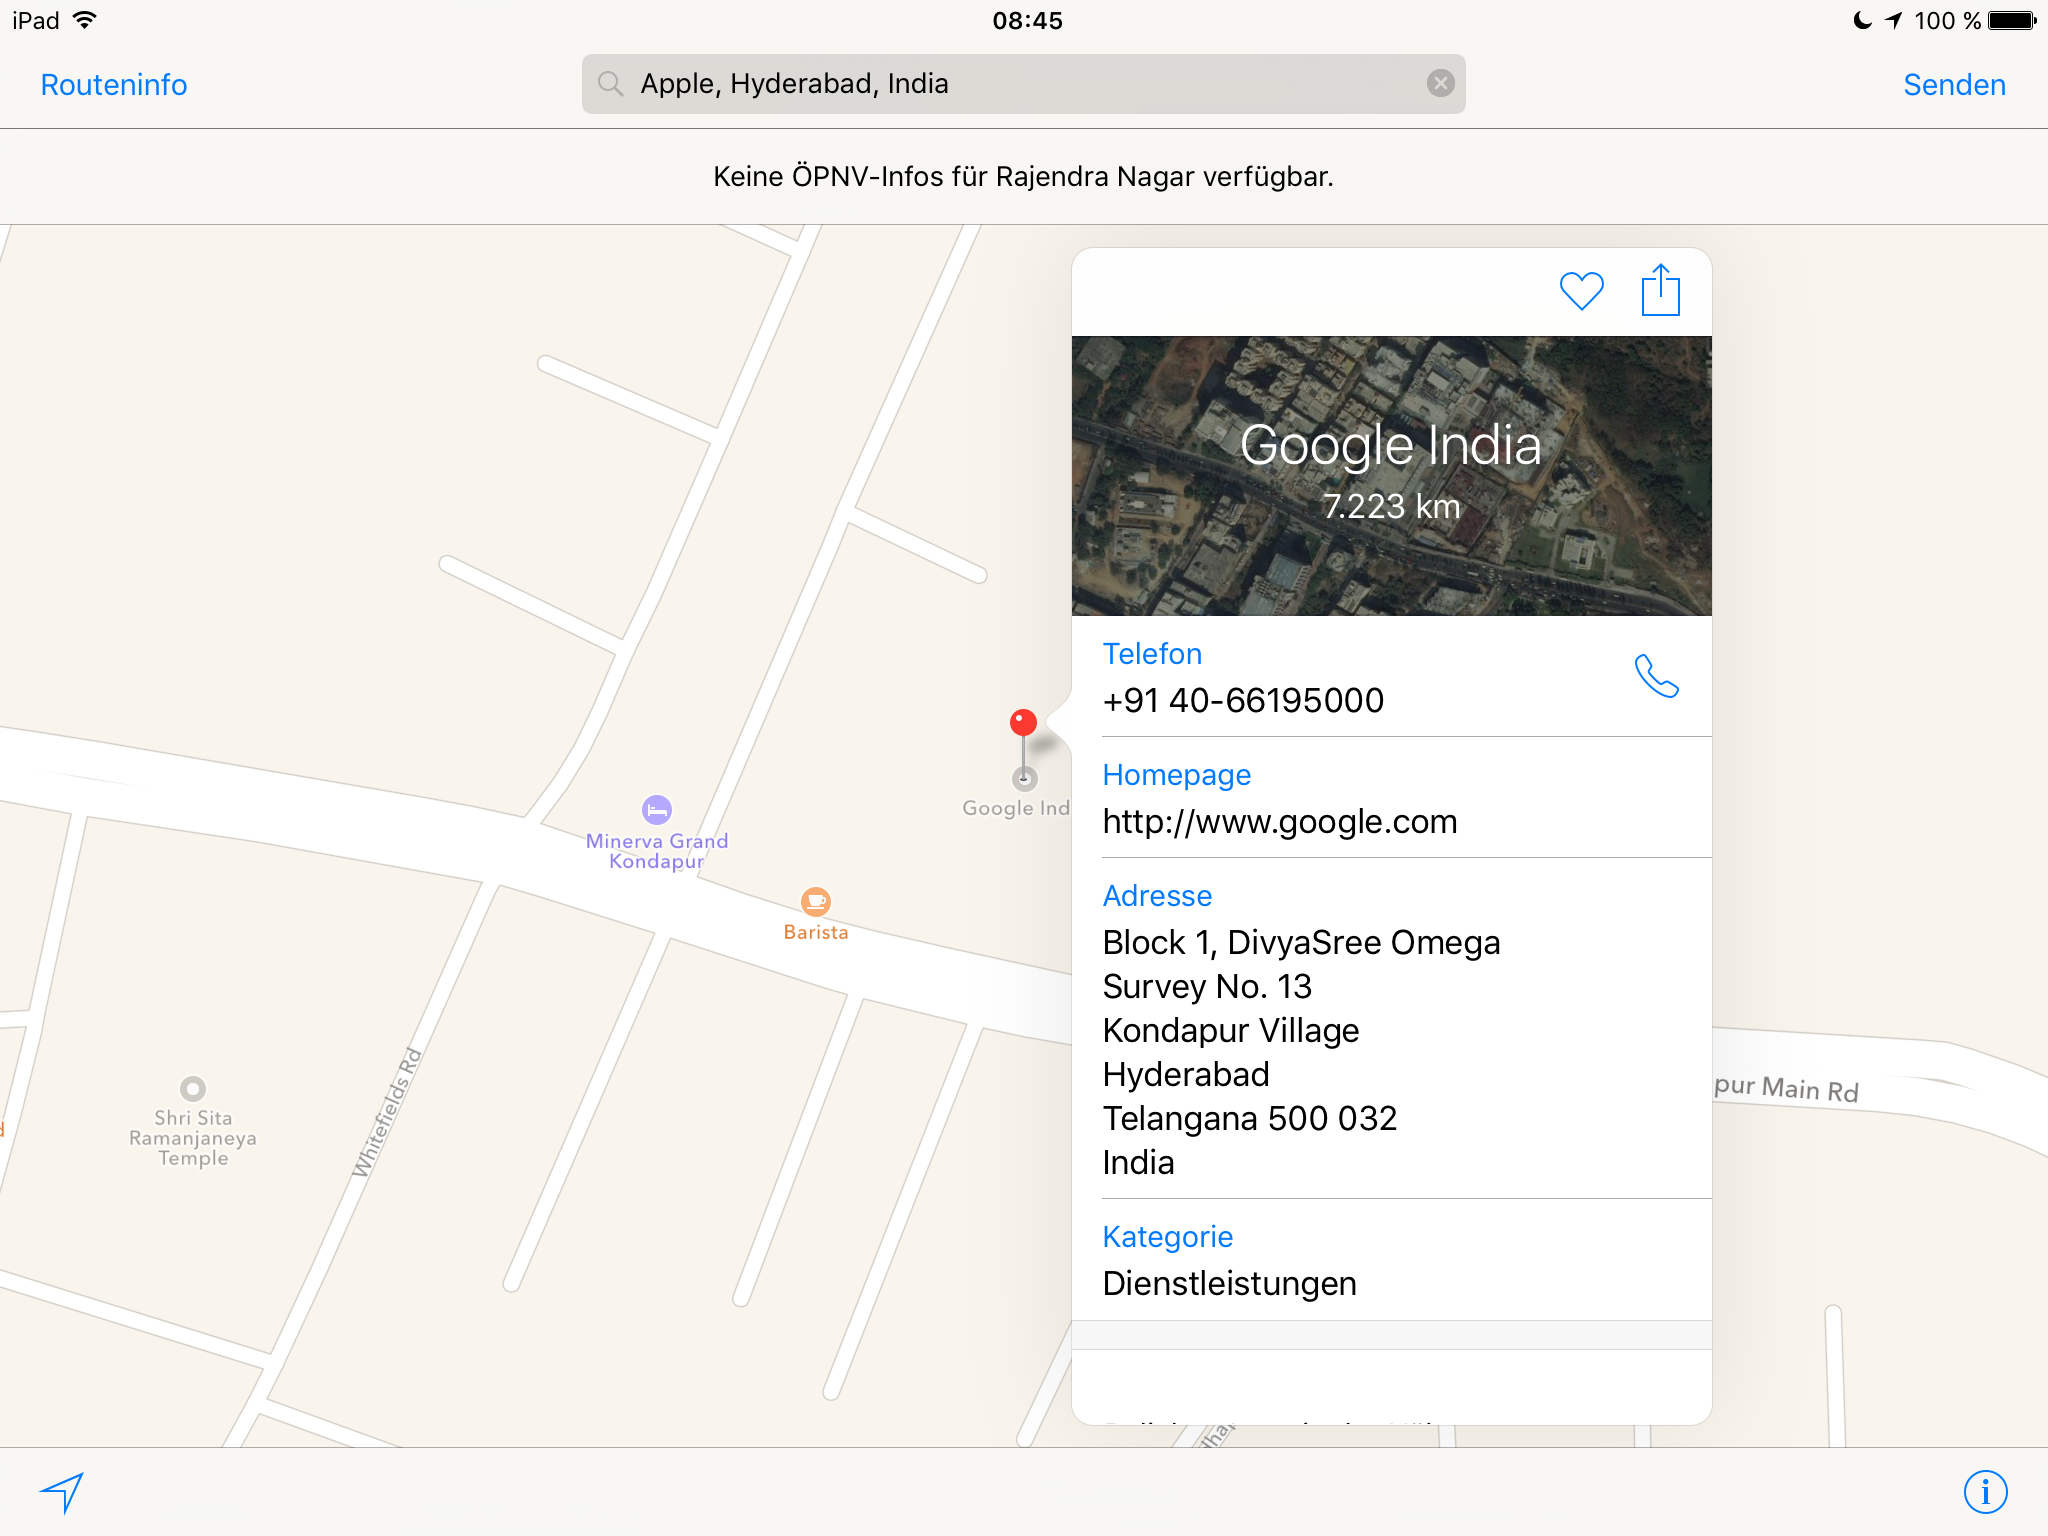This screenshot has height=1536, width=2048.
Task: Clear the search field with the X button
Action: [1440, 83]
